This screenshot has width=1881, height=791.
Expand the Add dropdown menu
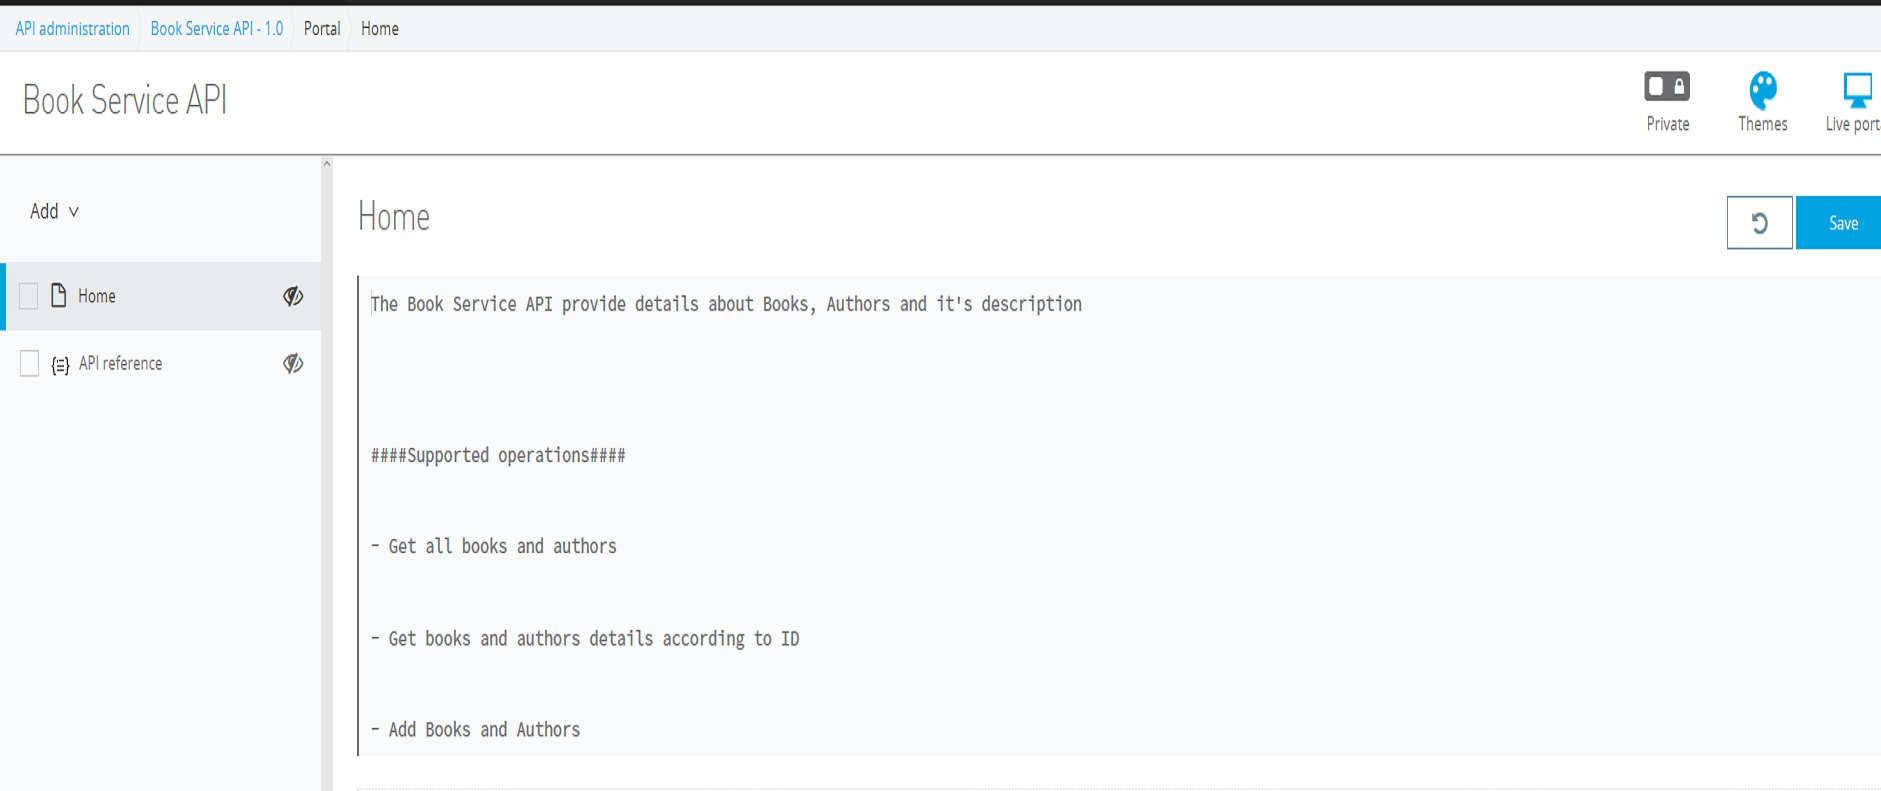[54, 211]
